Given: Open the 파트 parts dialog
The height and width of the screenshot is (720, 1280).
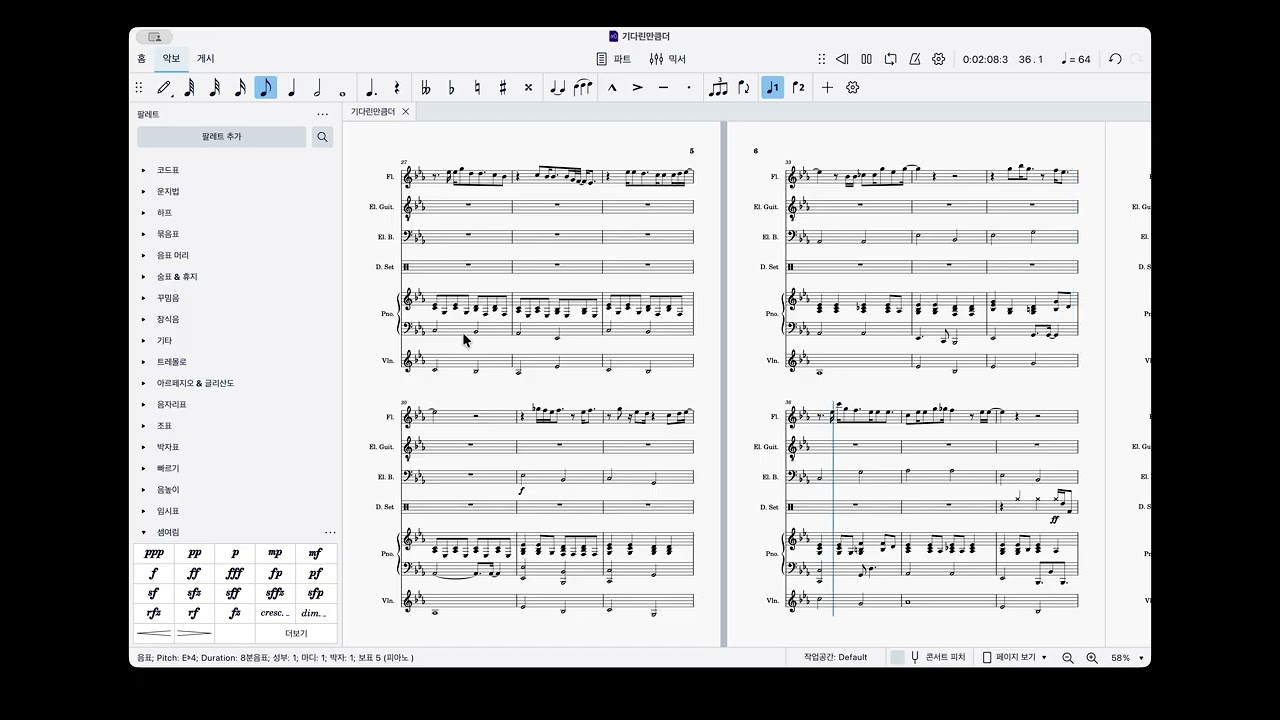Looking at the screenshot, I should (614, 59).
